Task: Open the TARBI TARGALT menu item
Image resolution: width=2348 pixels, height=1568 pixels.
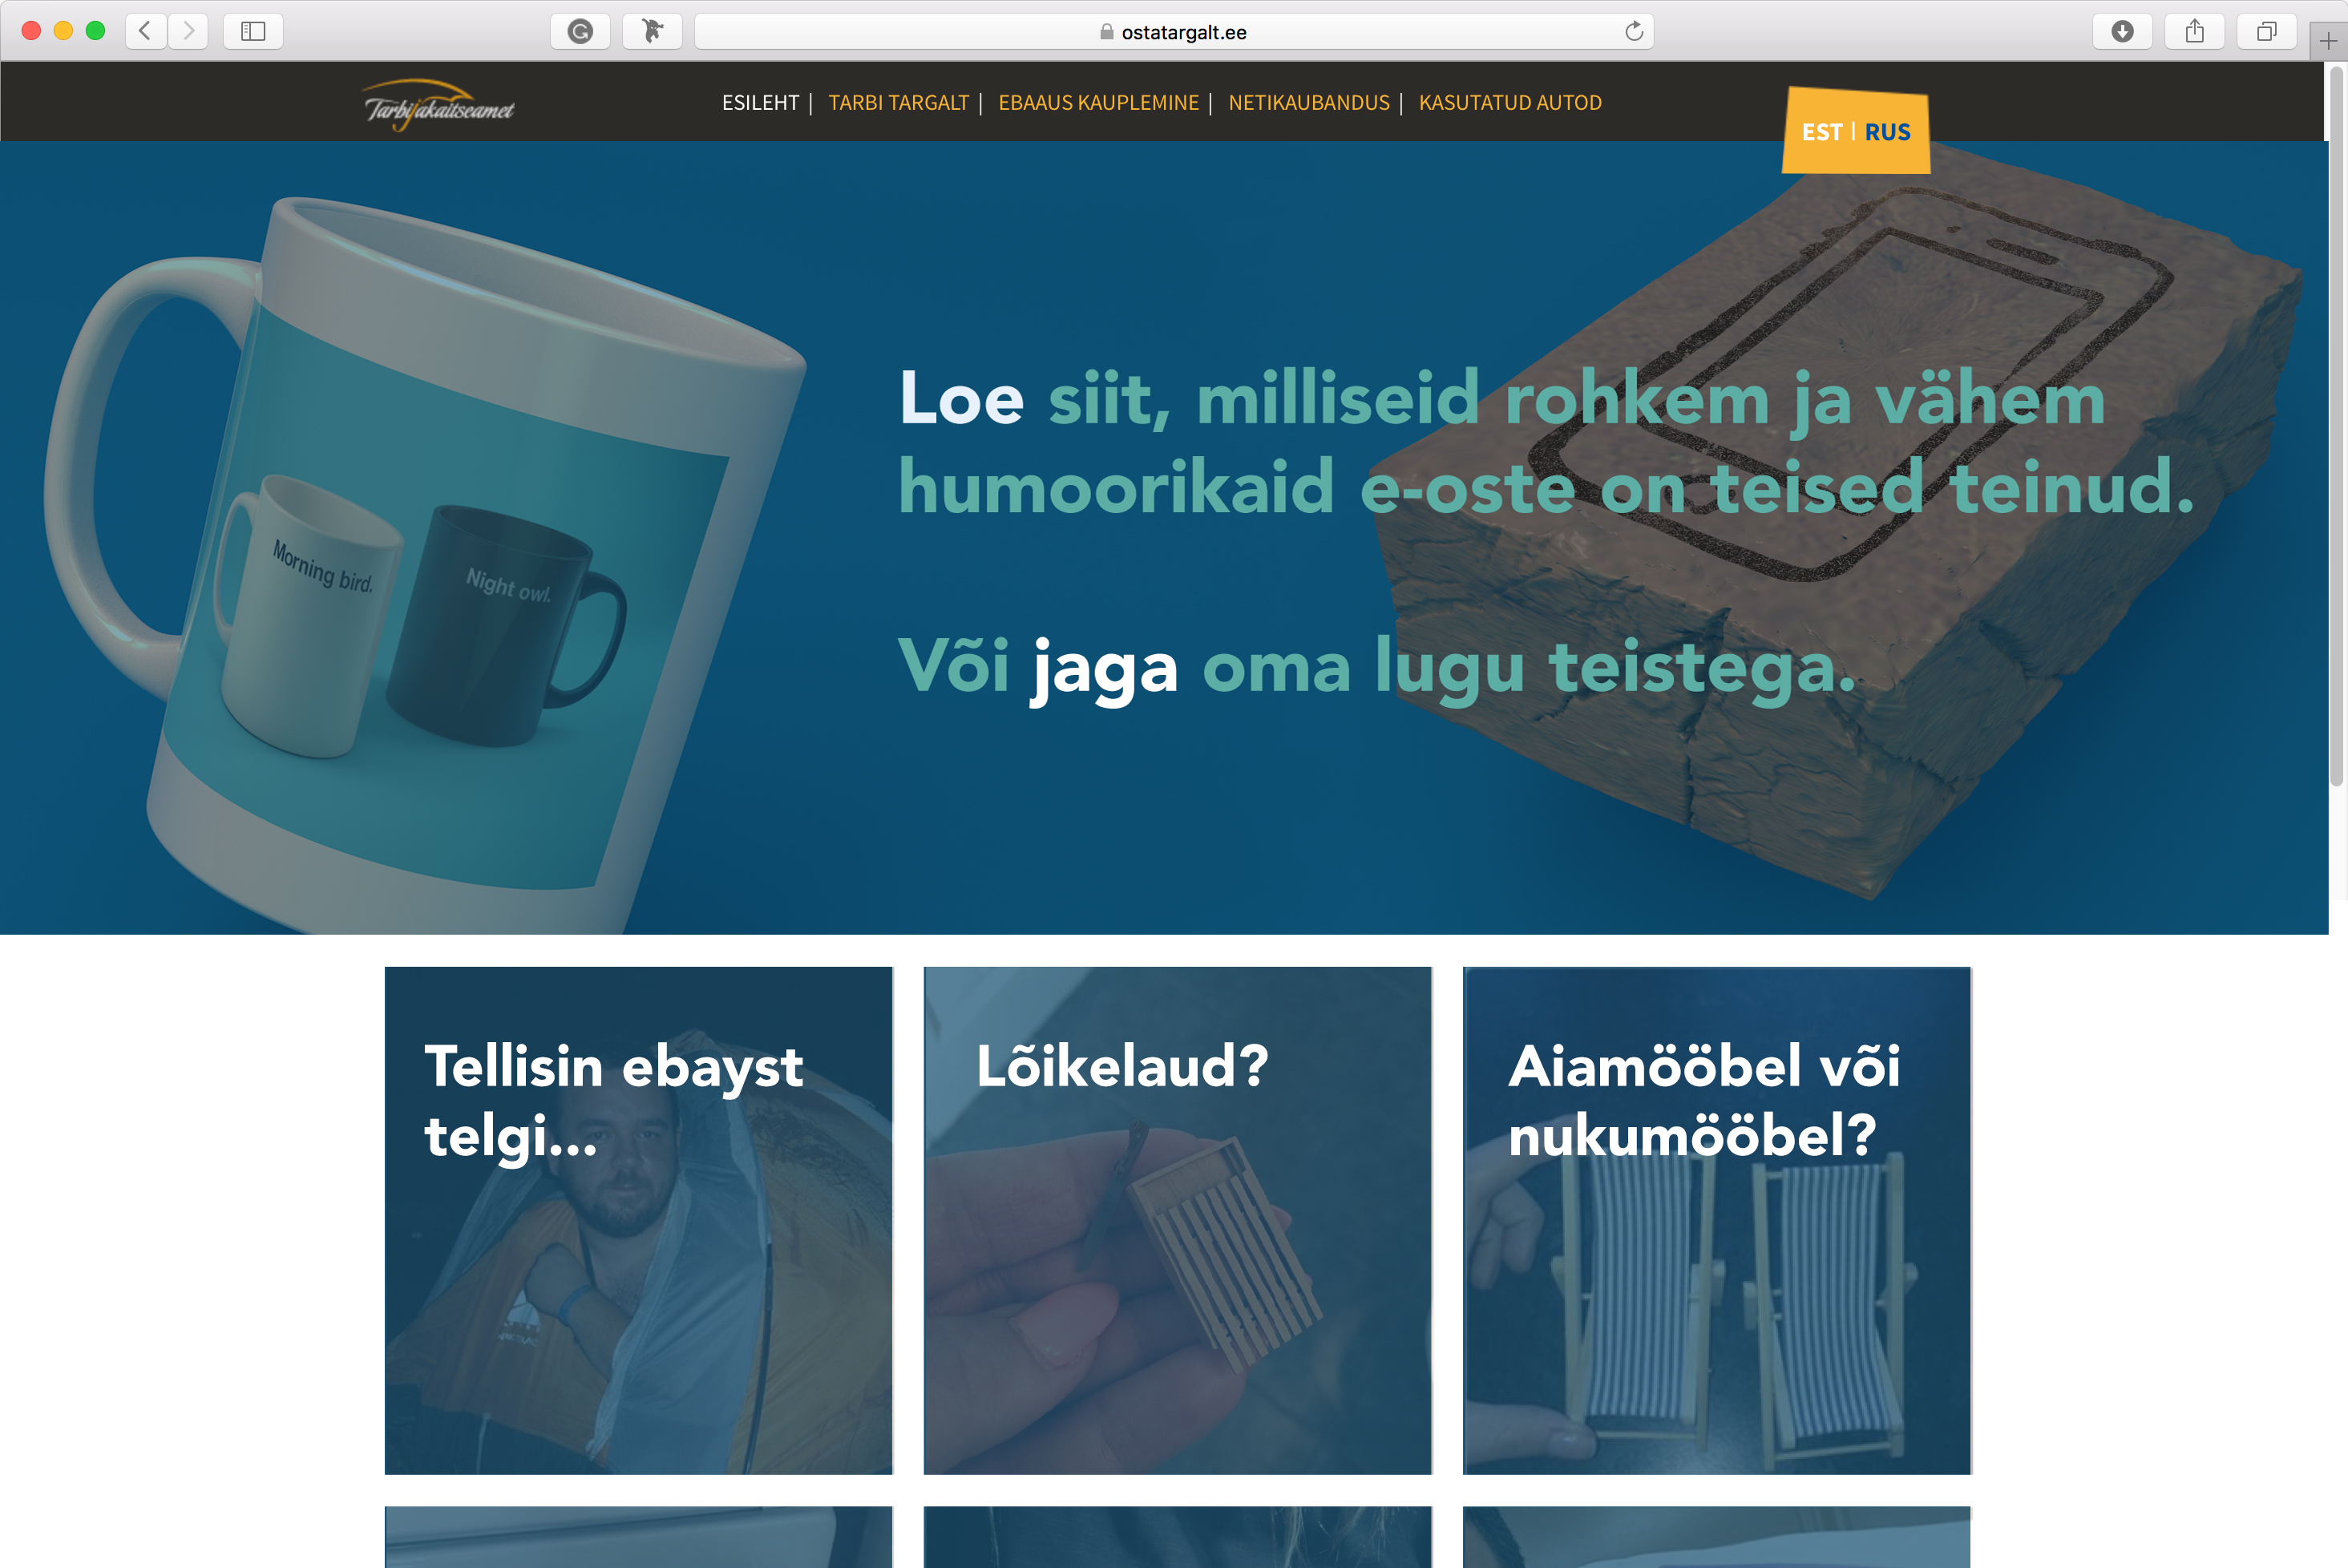Action: (898, 103)
